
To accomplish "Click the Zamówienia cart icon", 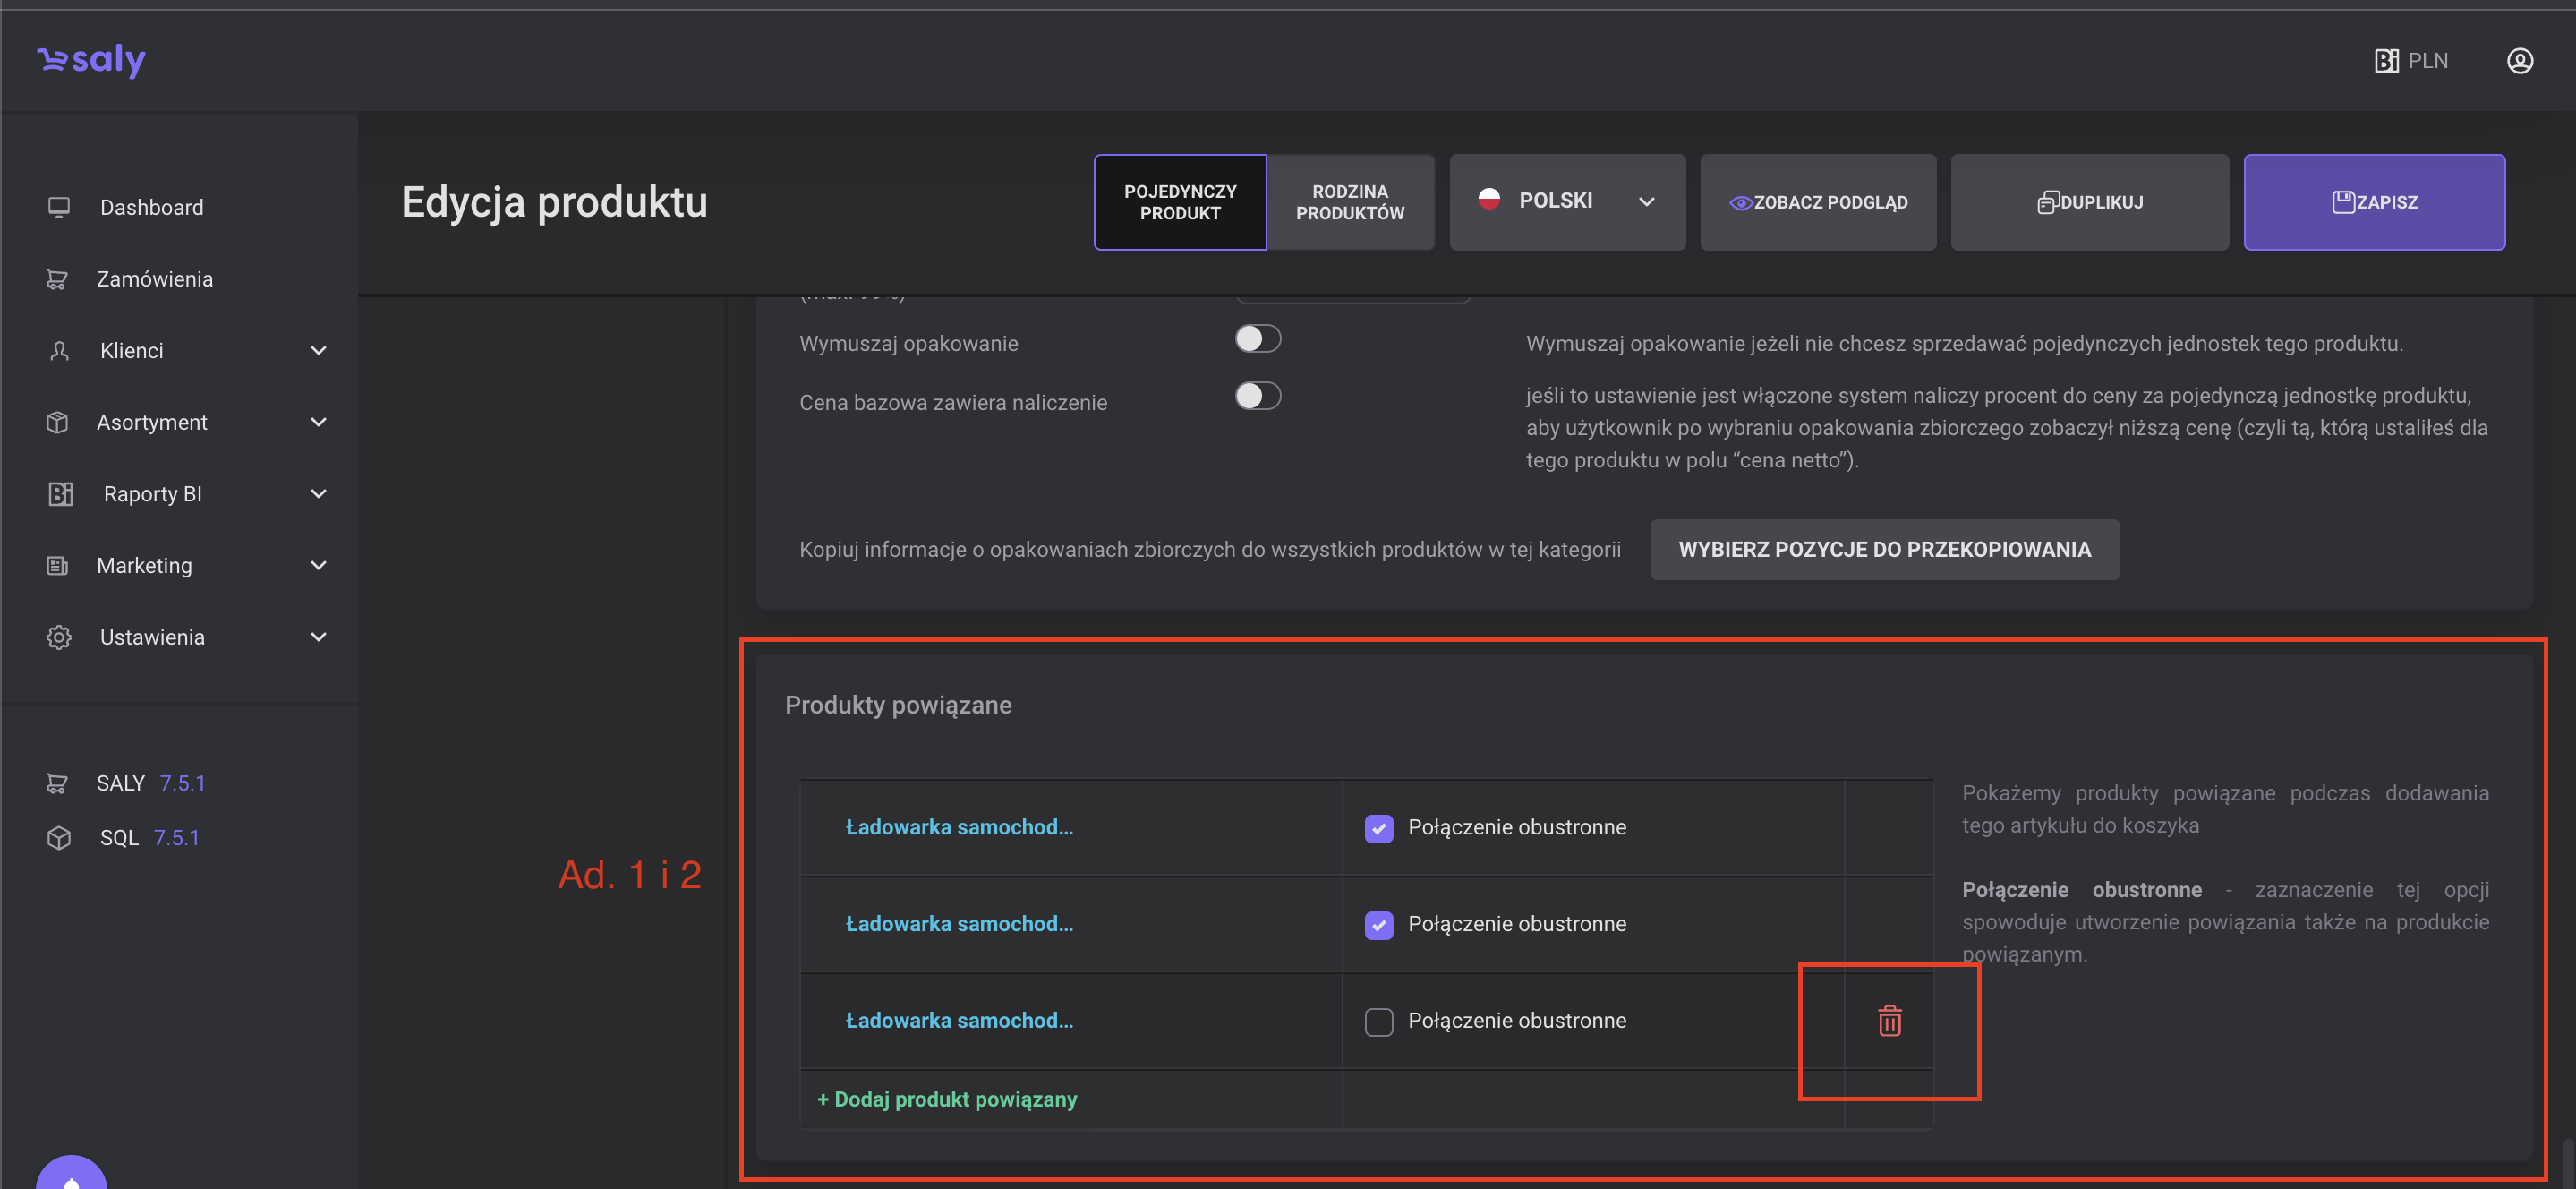I will coord(57,279).
